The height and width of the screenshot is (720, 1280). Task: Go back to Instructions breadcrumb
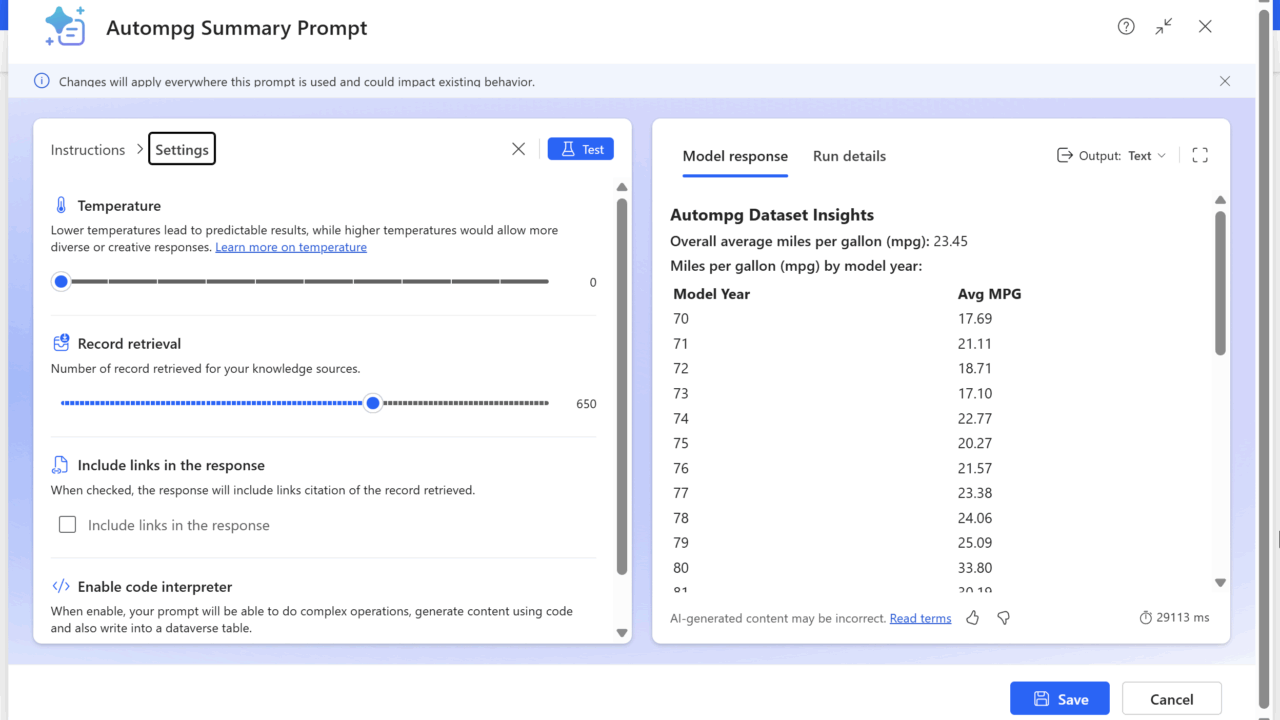pyautogui.click(x=88, y=150)
